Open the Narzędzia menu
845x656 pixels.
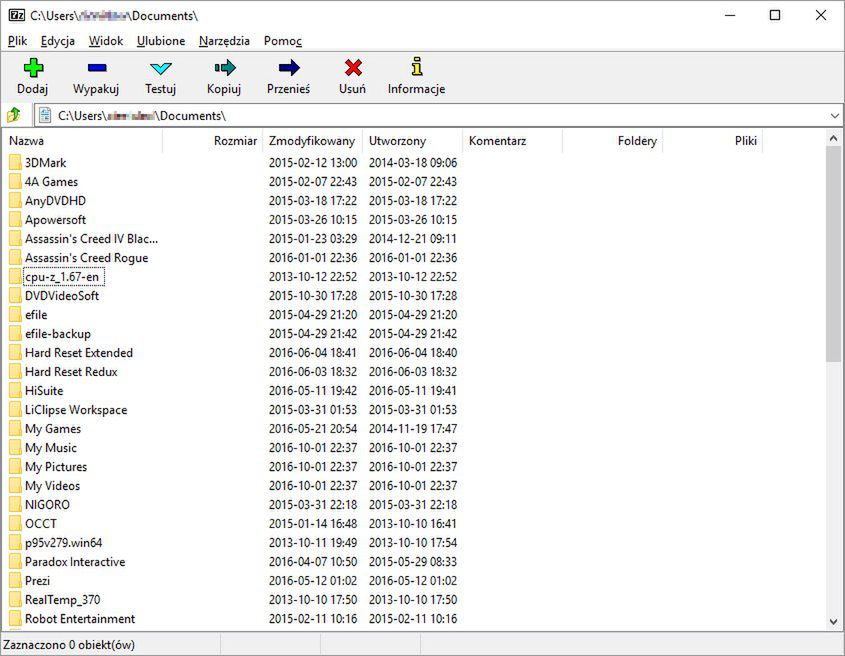[x=224, y=41]
